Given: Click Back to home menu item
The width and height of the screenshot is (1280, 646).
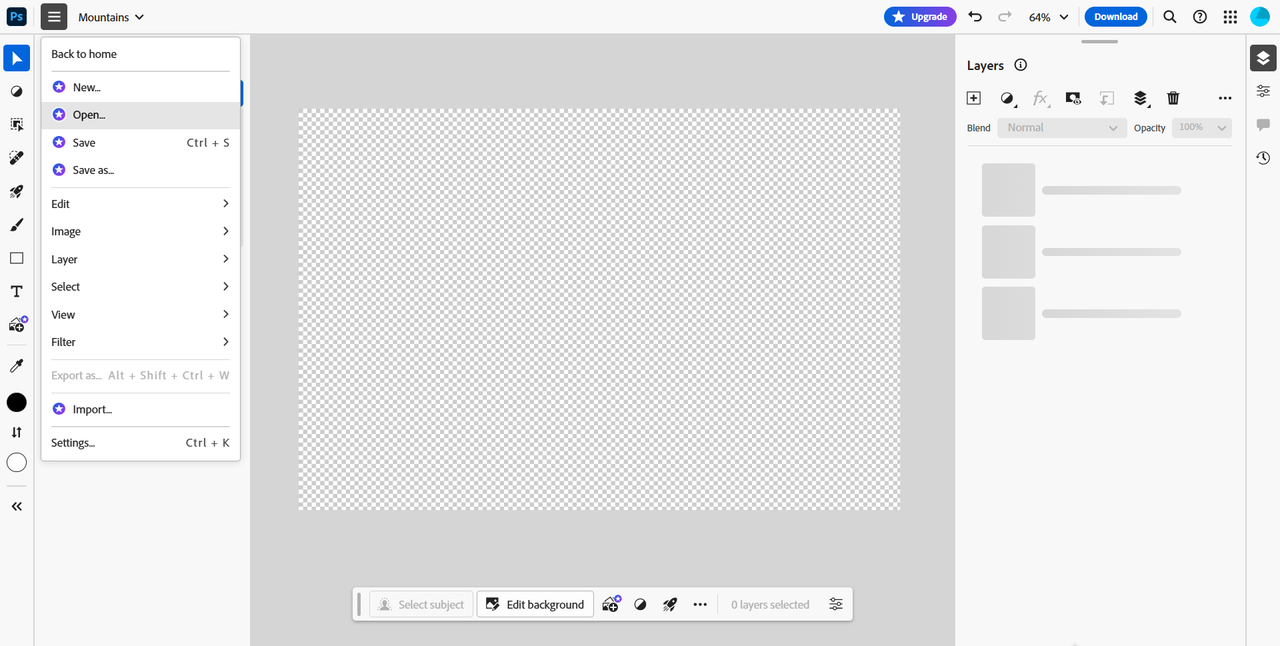Looking at the screenshot, I should pos(141,54).
